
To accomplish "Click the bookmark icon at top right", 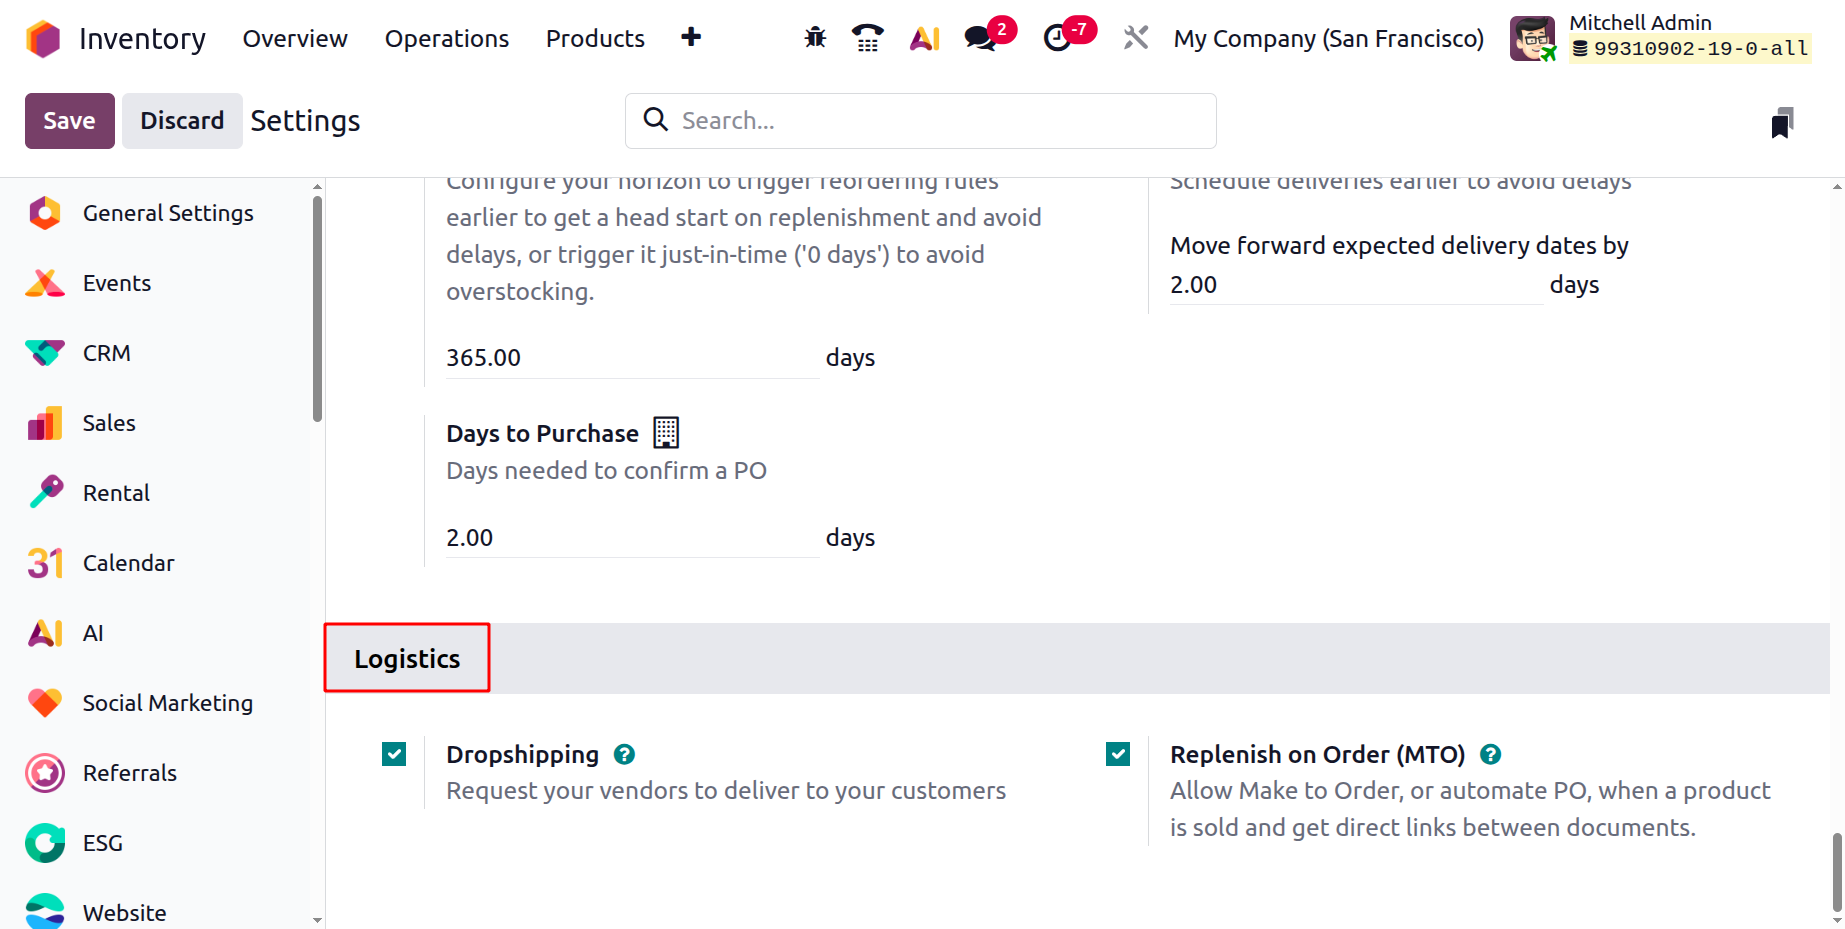I will tap(1781, 122).
